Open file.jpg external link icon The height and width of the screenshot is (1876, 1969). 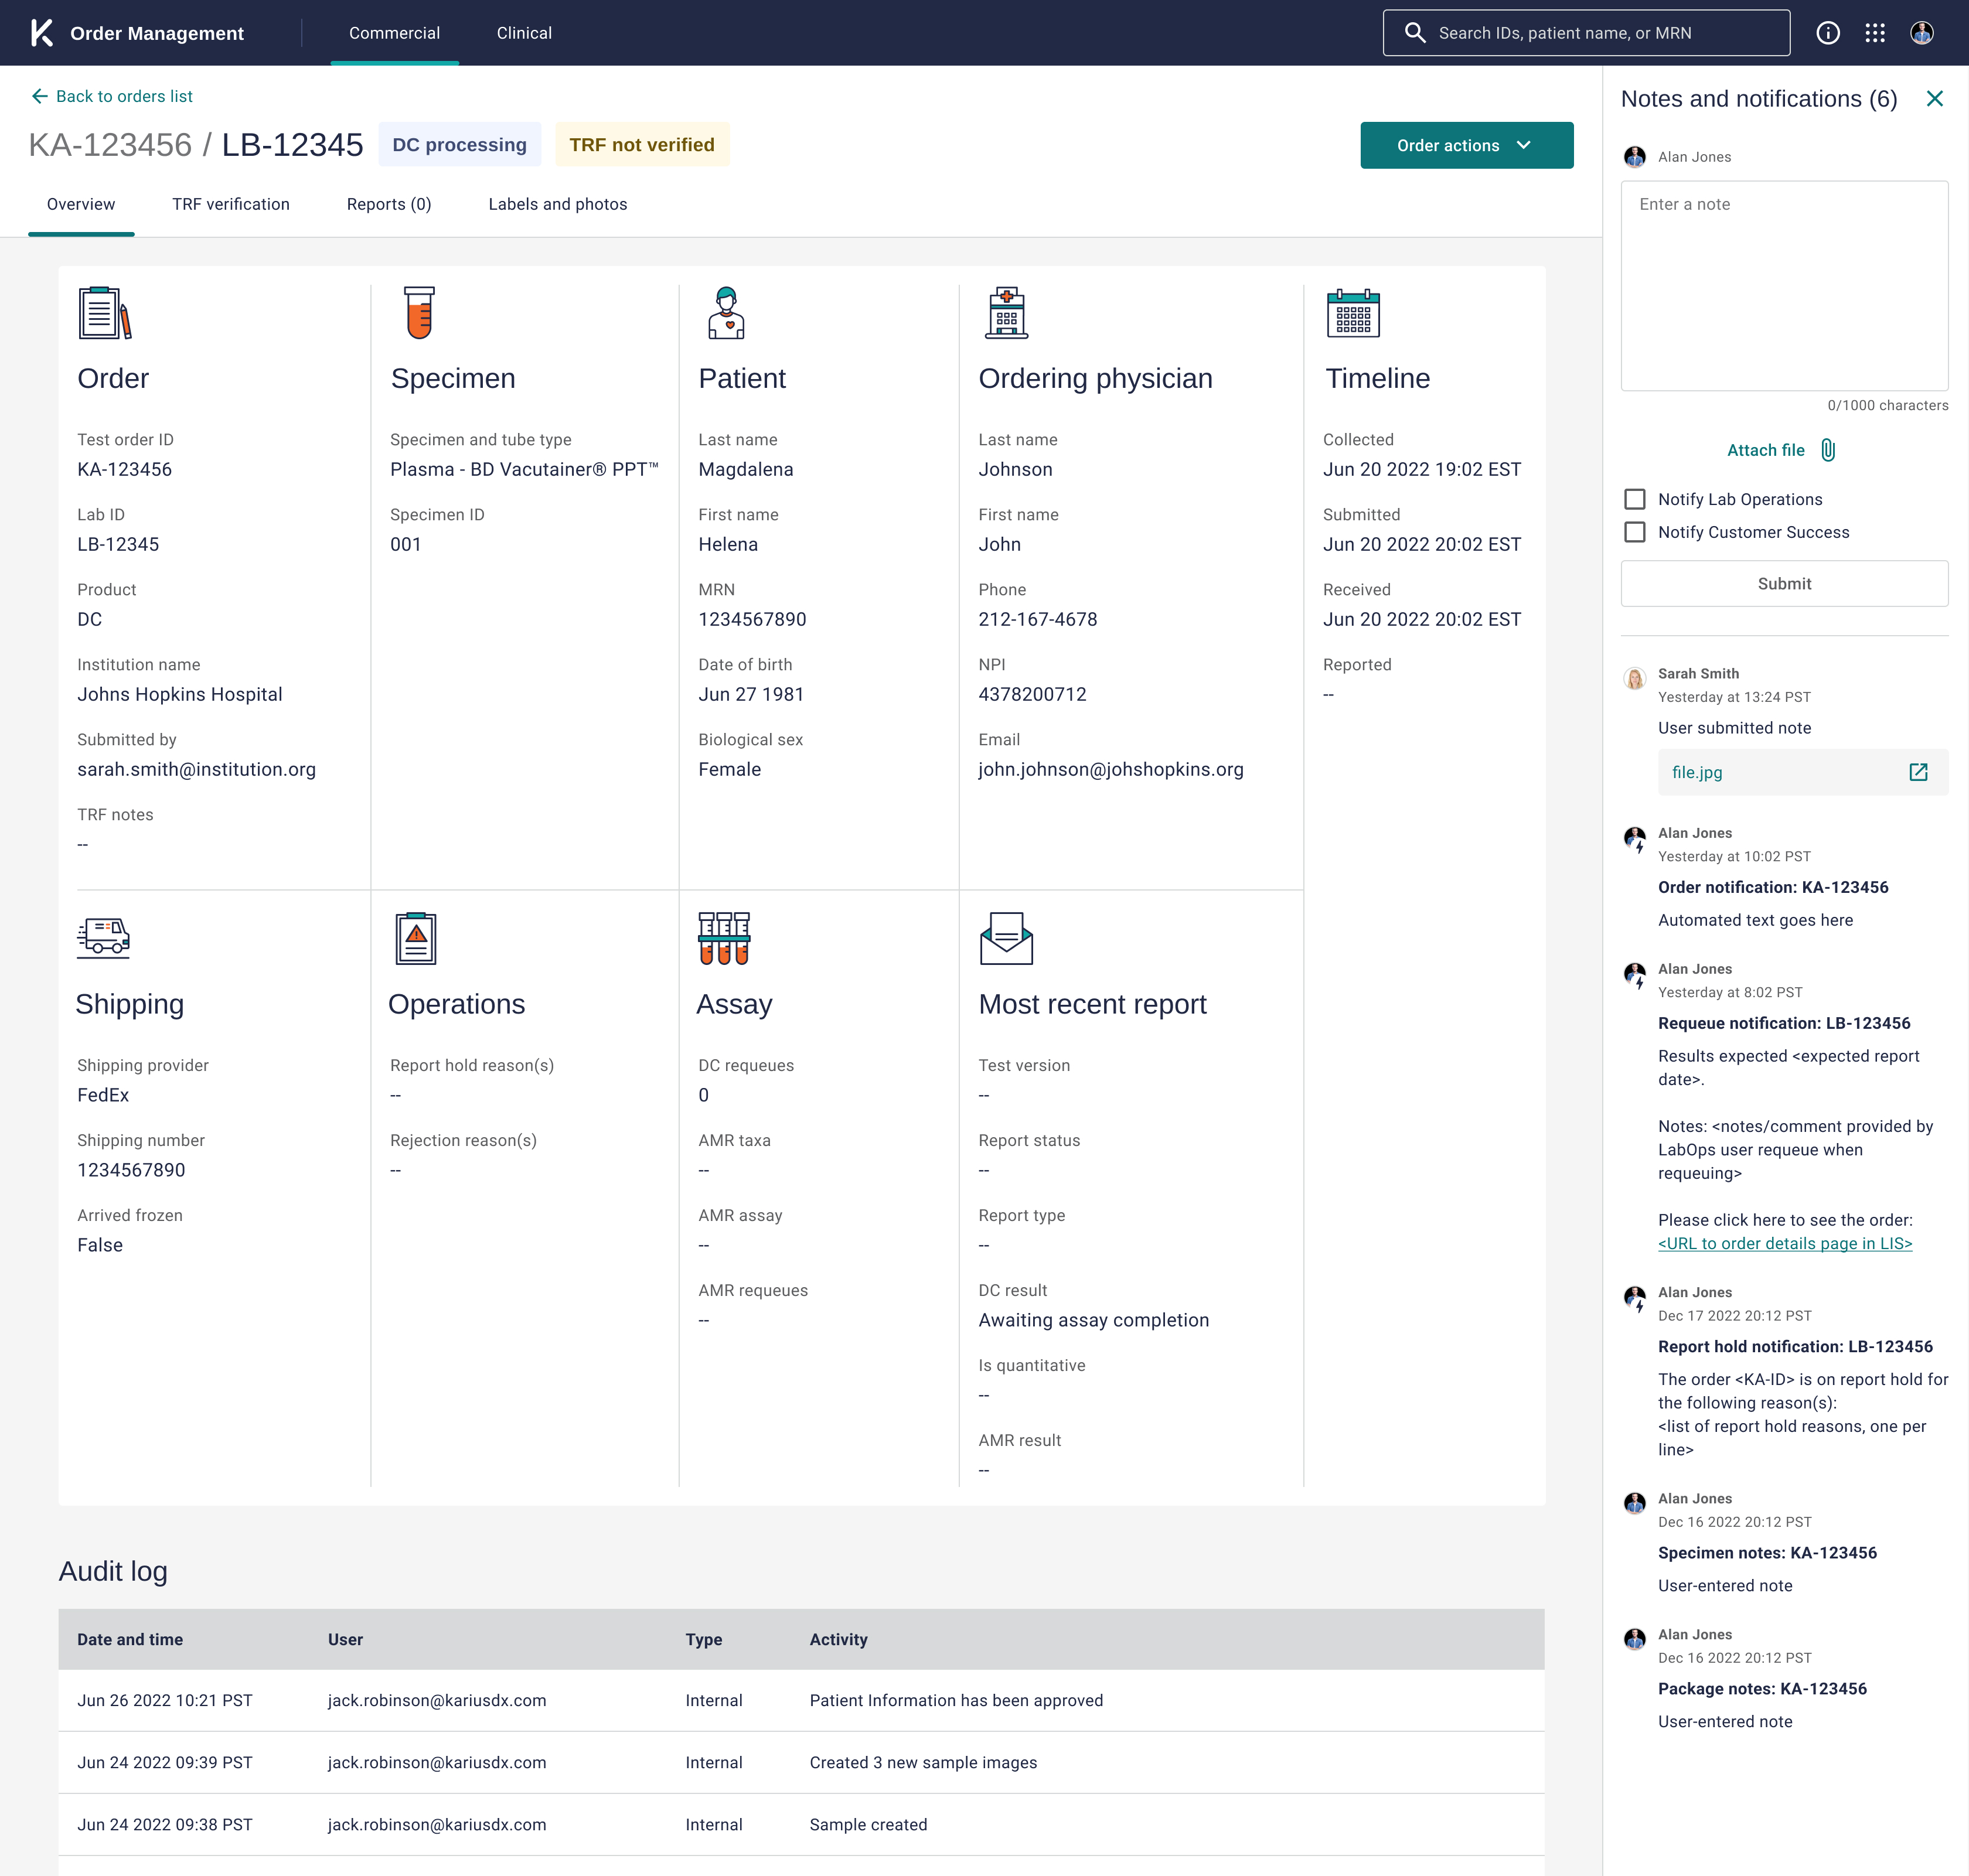tap(1917, 772)
